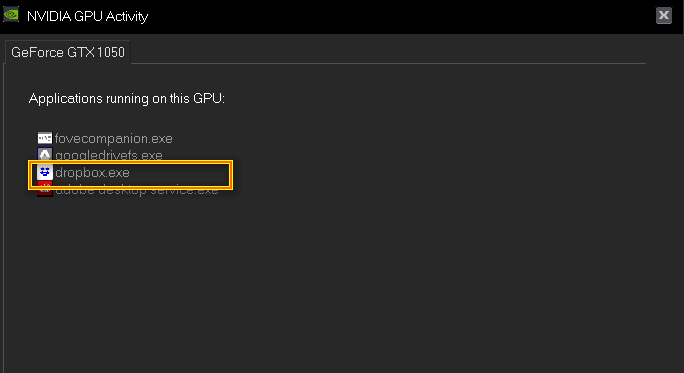The width and height of the screenshot is (684, 373).
Task: Click the red Adobe desktop service icon
Action: [44, 190]
